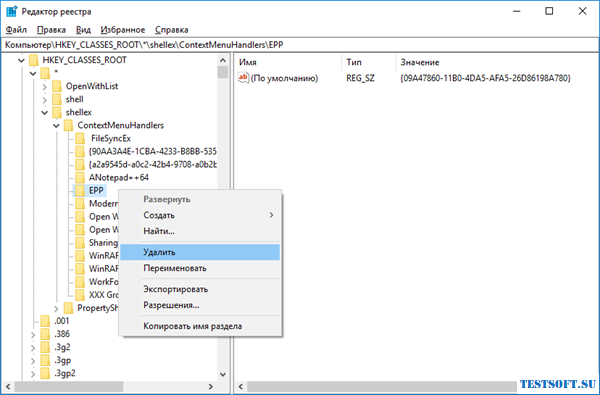Click the .001 folder icon
The width and height of the screenshot is (600, 395).
45,321
